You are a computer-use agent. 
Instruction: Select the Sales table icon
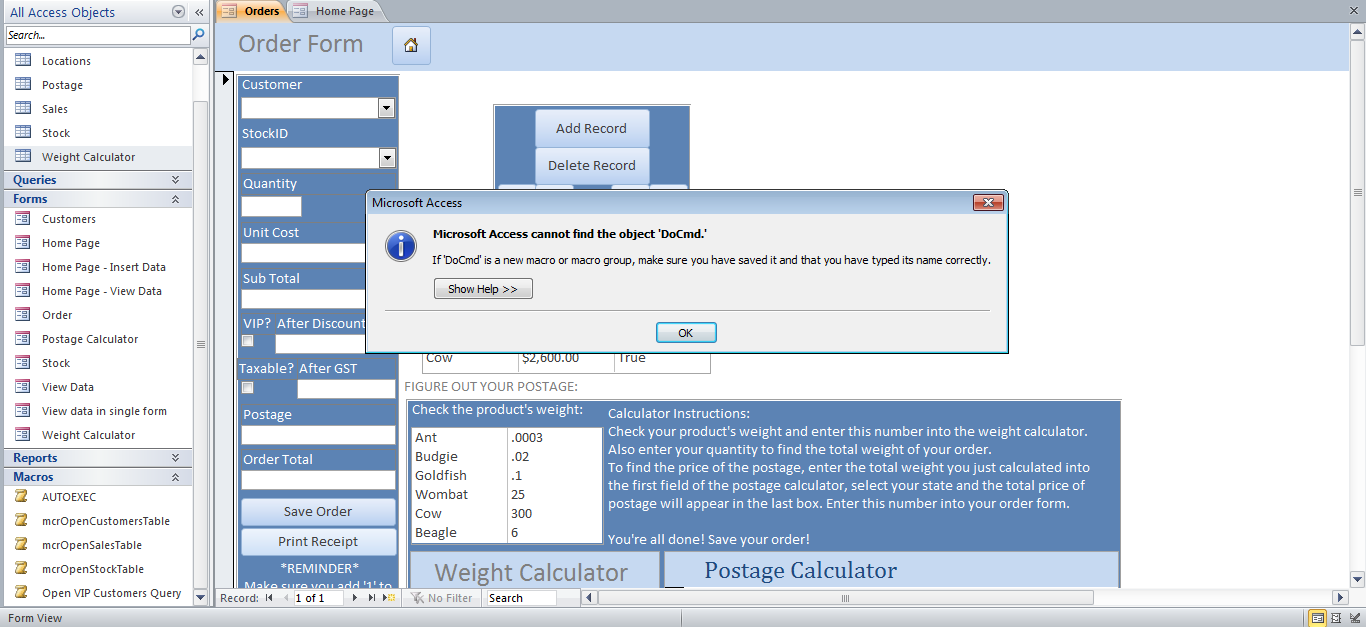(x=23, y=109)
